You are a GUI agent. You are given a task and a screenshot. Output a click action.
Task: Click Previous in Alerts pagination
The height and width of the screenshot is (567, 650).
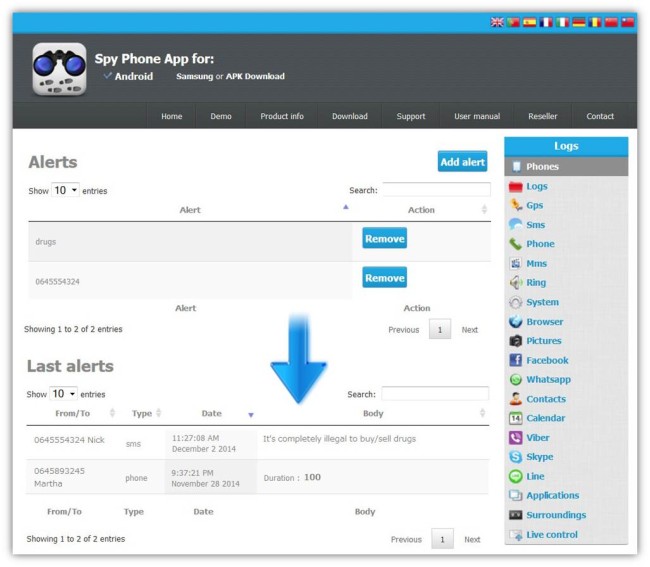[404, 330]
